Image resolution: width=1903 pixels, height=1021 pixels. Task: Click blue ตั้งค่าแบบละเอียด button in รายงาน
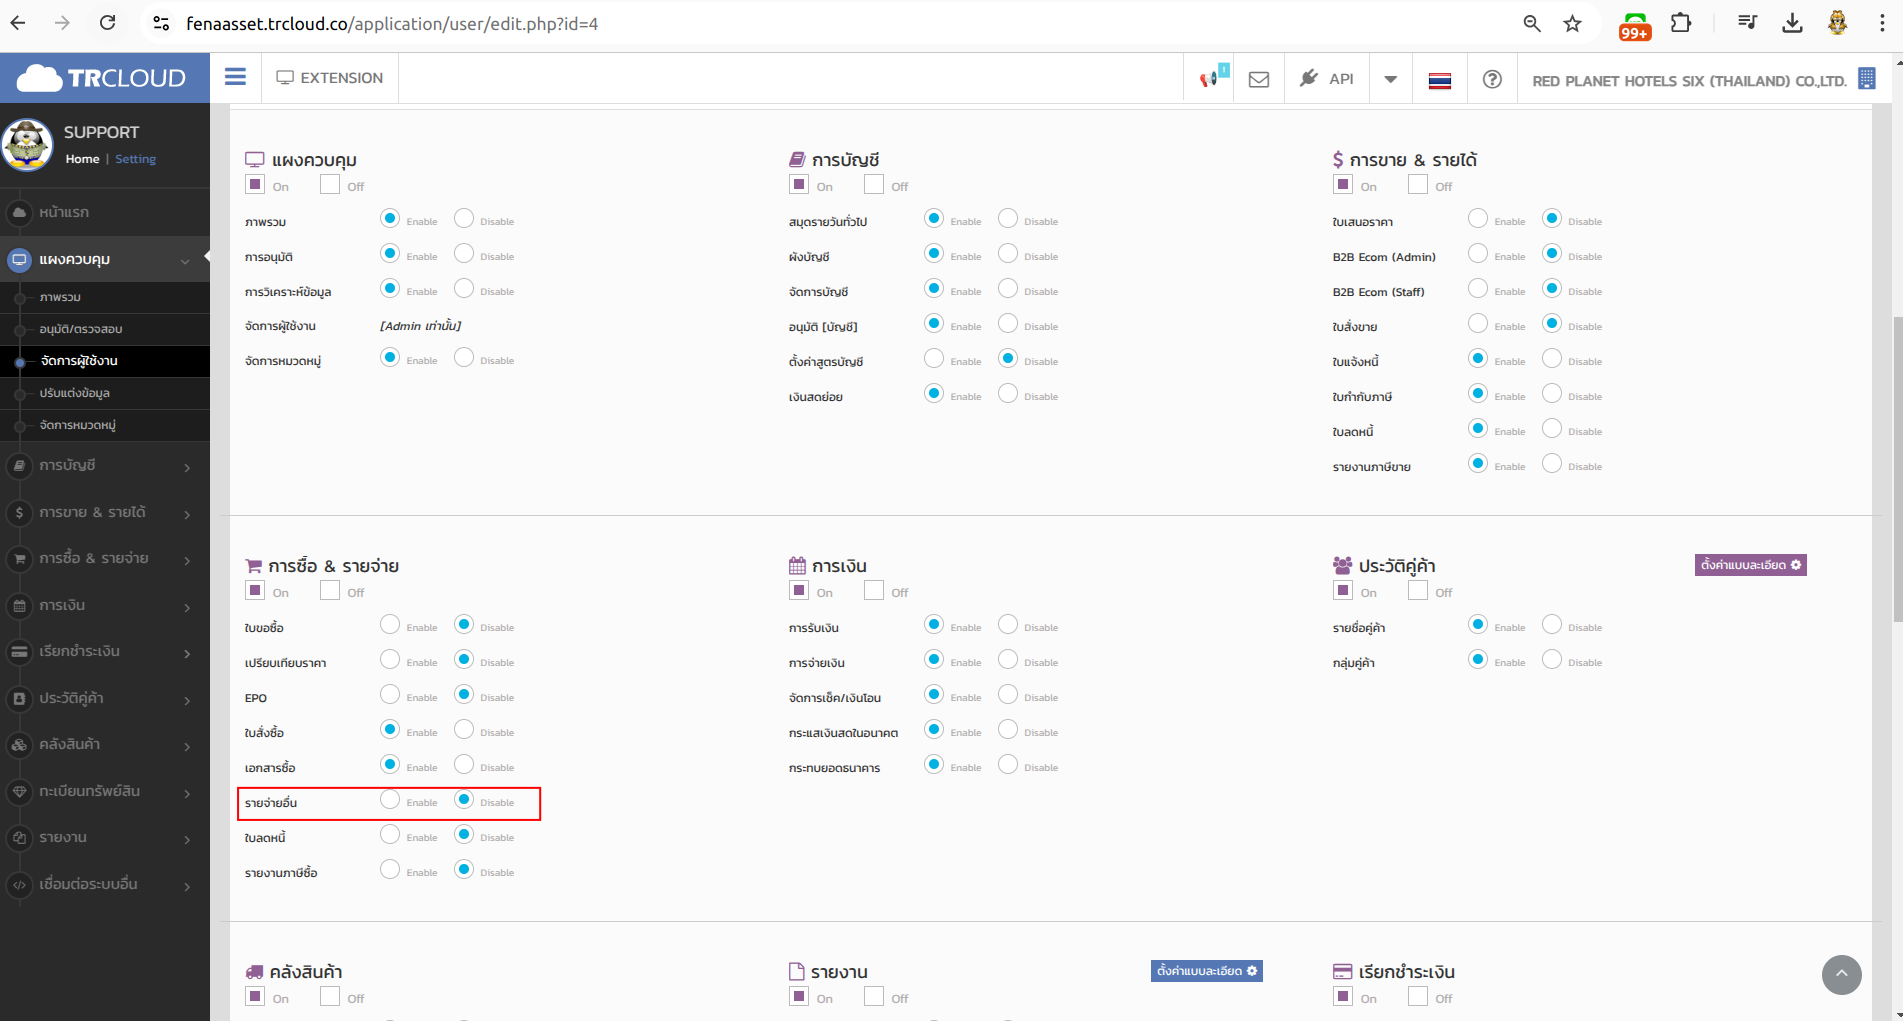pyautogui.click(x=1206, y=971)
